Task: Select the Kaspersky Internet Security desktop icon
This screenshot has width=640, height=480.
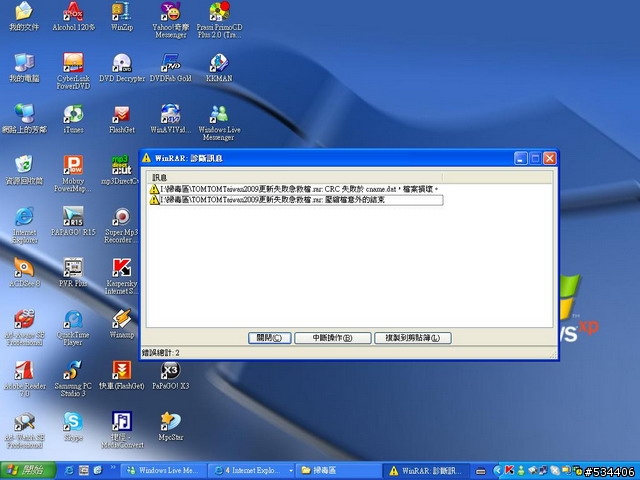Action: [122, 276]
